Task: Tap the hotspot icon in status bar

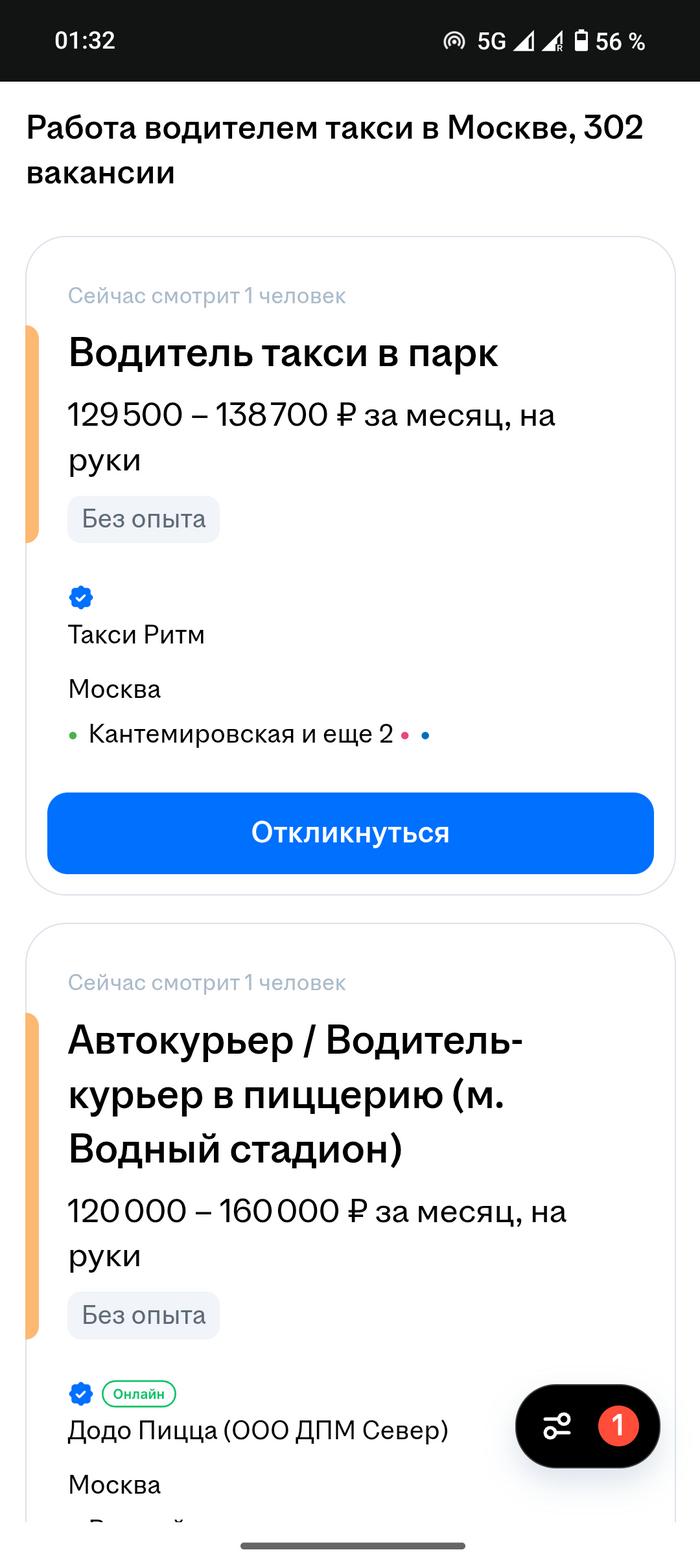Action: (454, 41)
